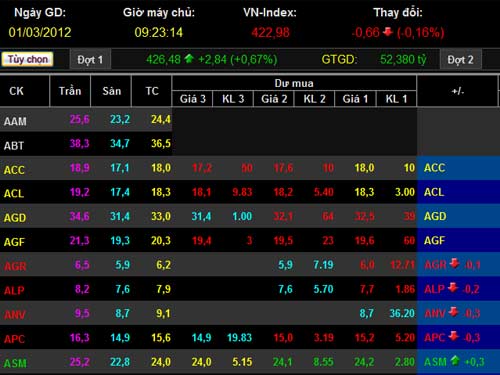
Task: Click ABT floor price 34,7
Action: click(x=120, y=144)
